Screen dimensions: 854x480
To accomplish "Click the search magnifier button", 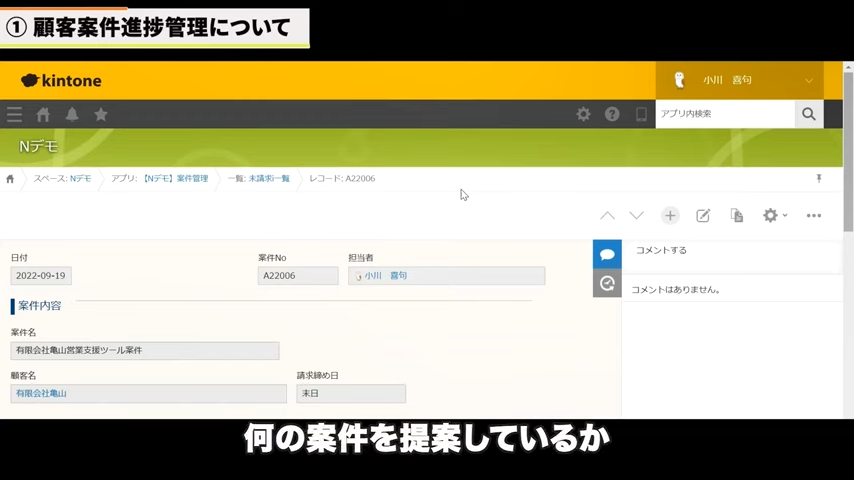I will pyautogui.click(x=809, y=114).
